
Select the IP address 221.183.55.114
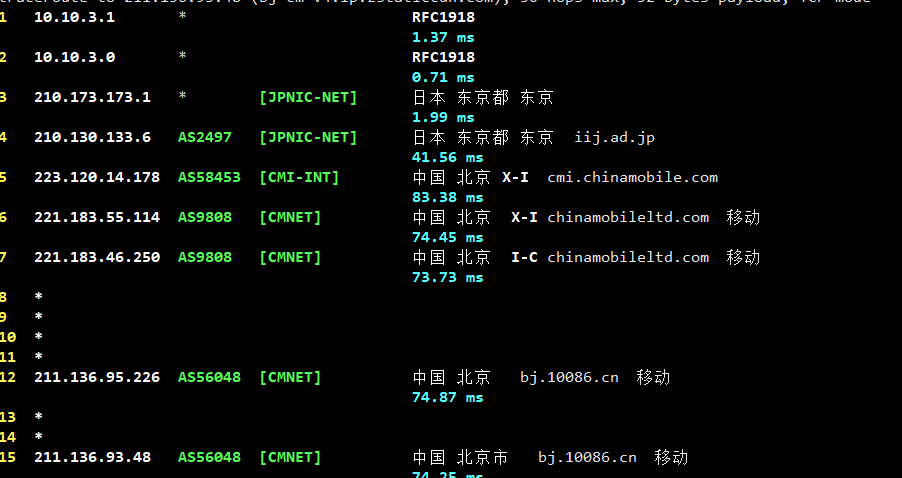click(x=97, y=217)
